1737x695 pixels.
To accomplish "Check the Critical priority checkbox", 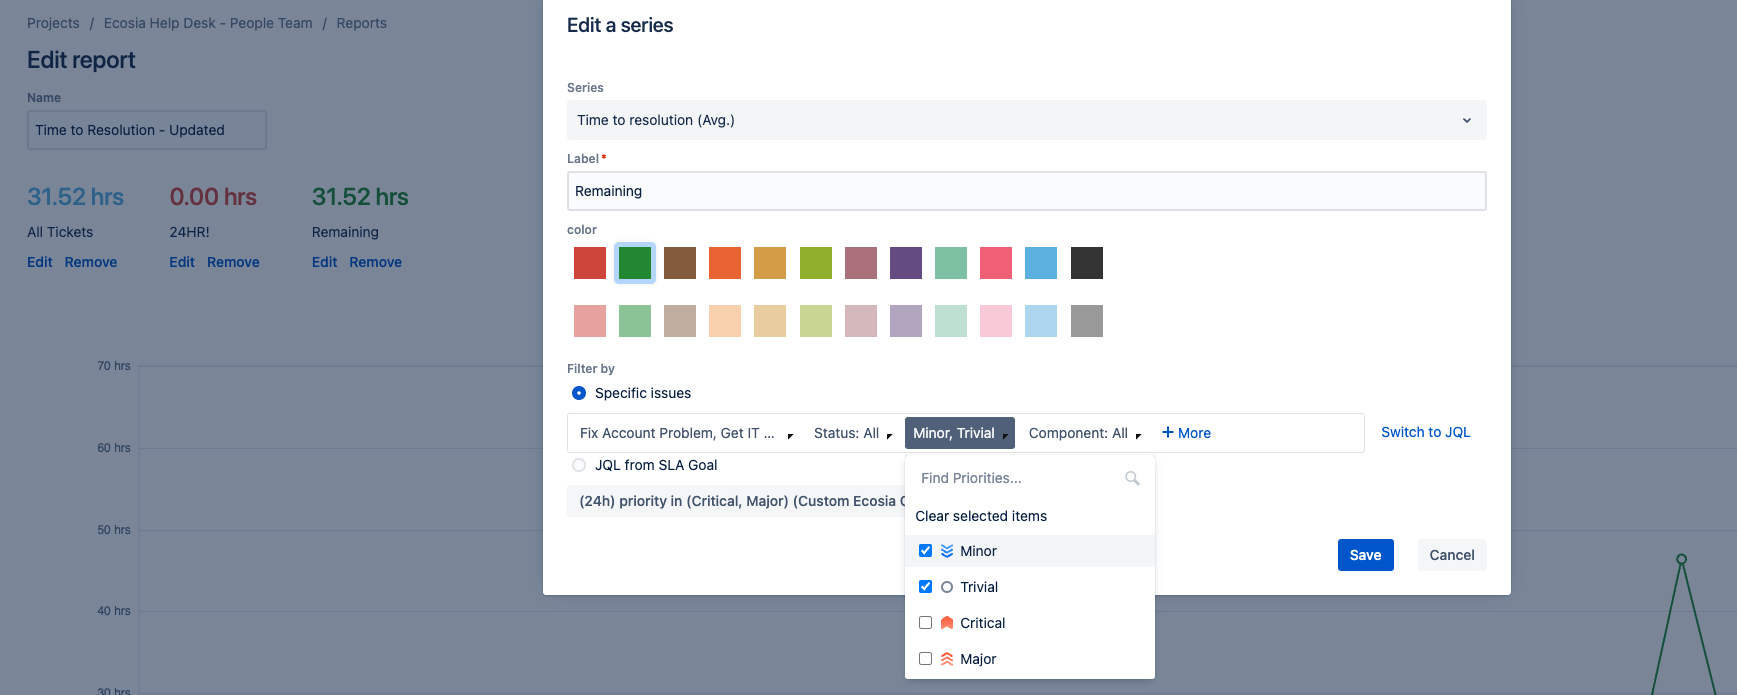I will pyautogui.click(x=925, y=623).
